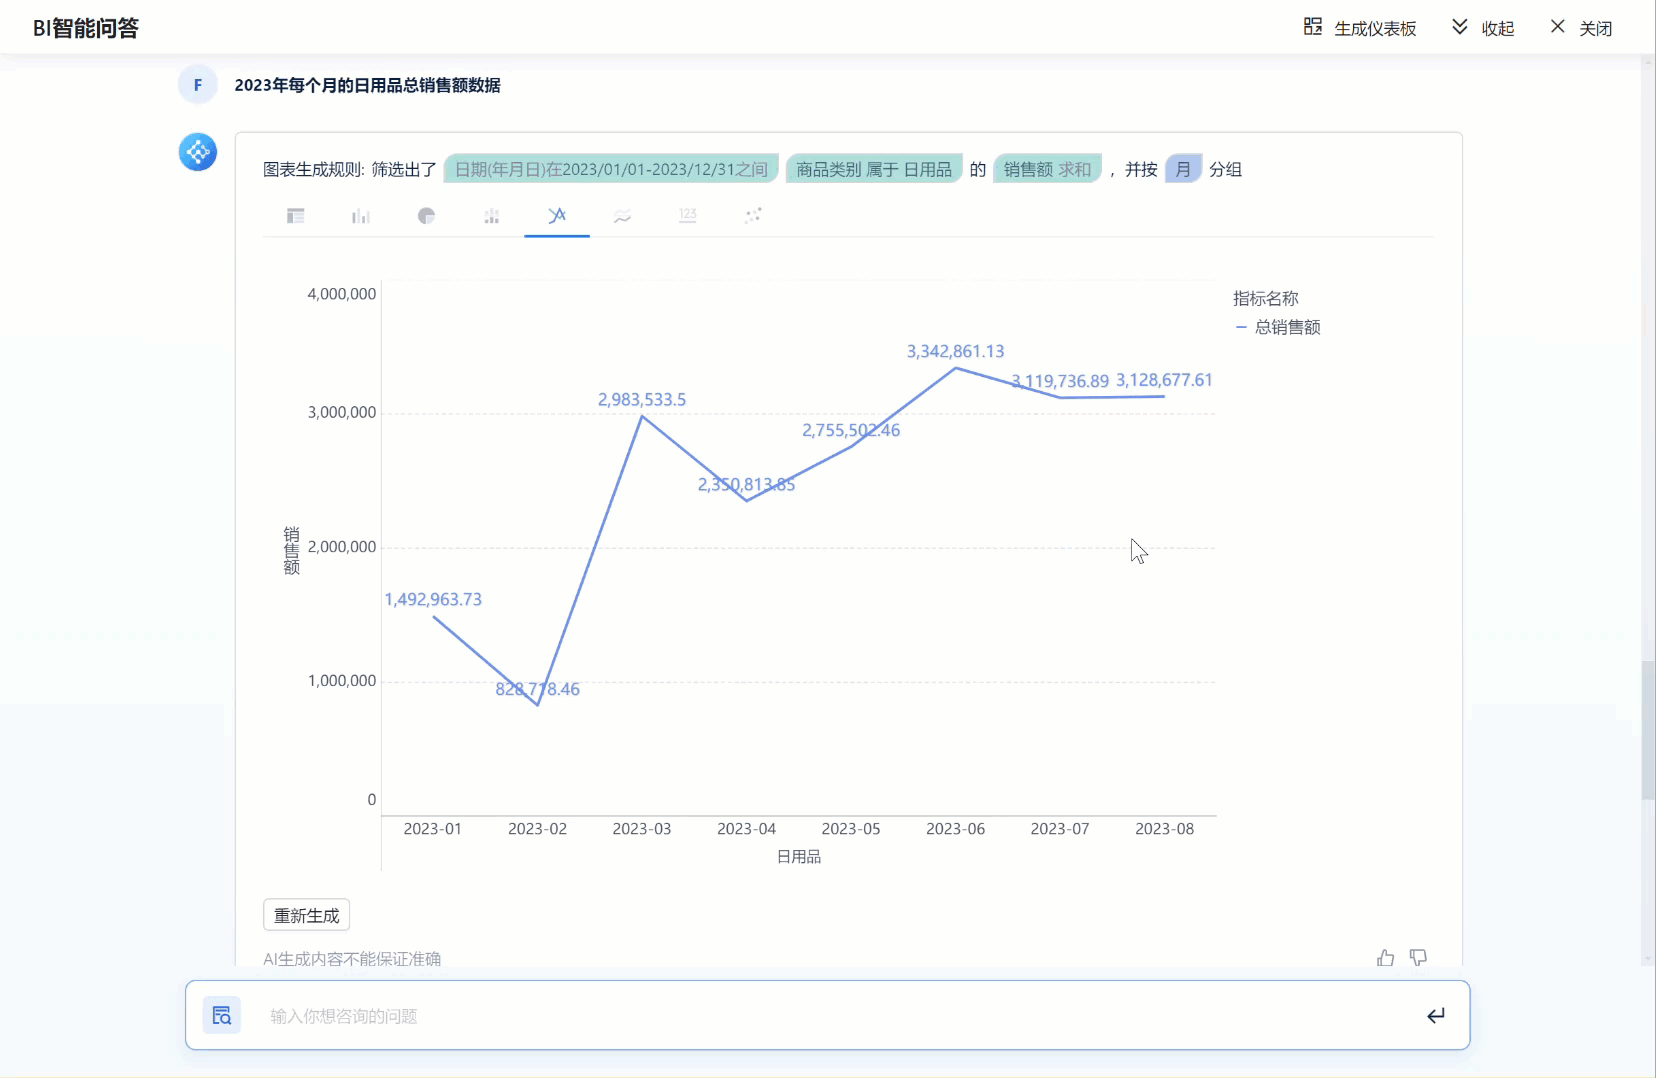Click the 重新生成 regenerate button

(307, 915)
